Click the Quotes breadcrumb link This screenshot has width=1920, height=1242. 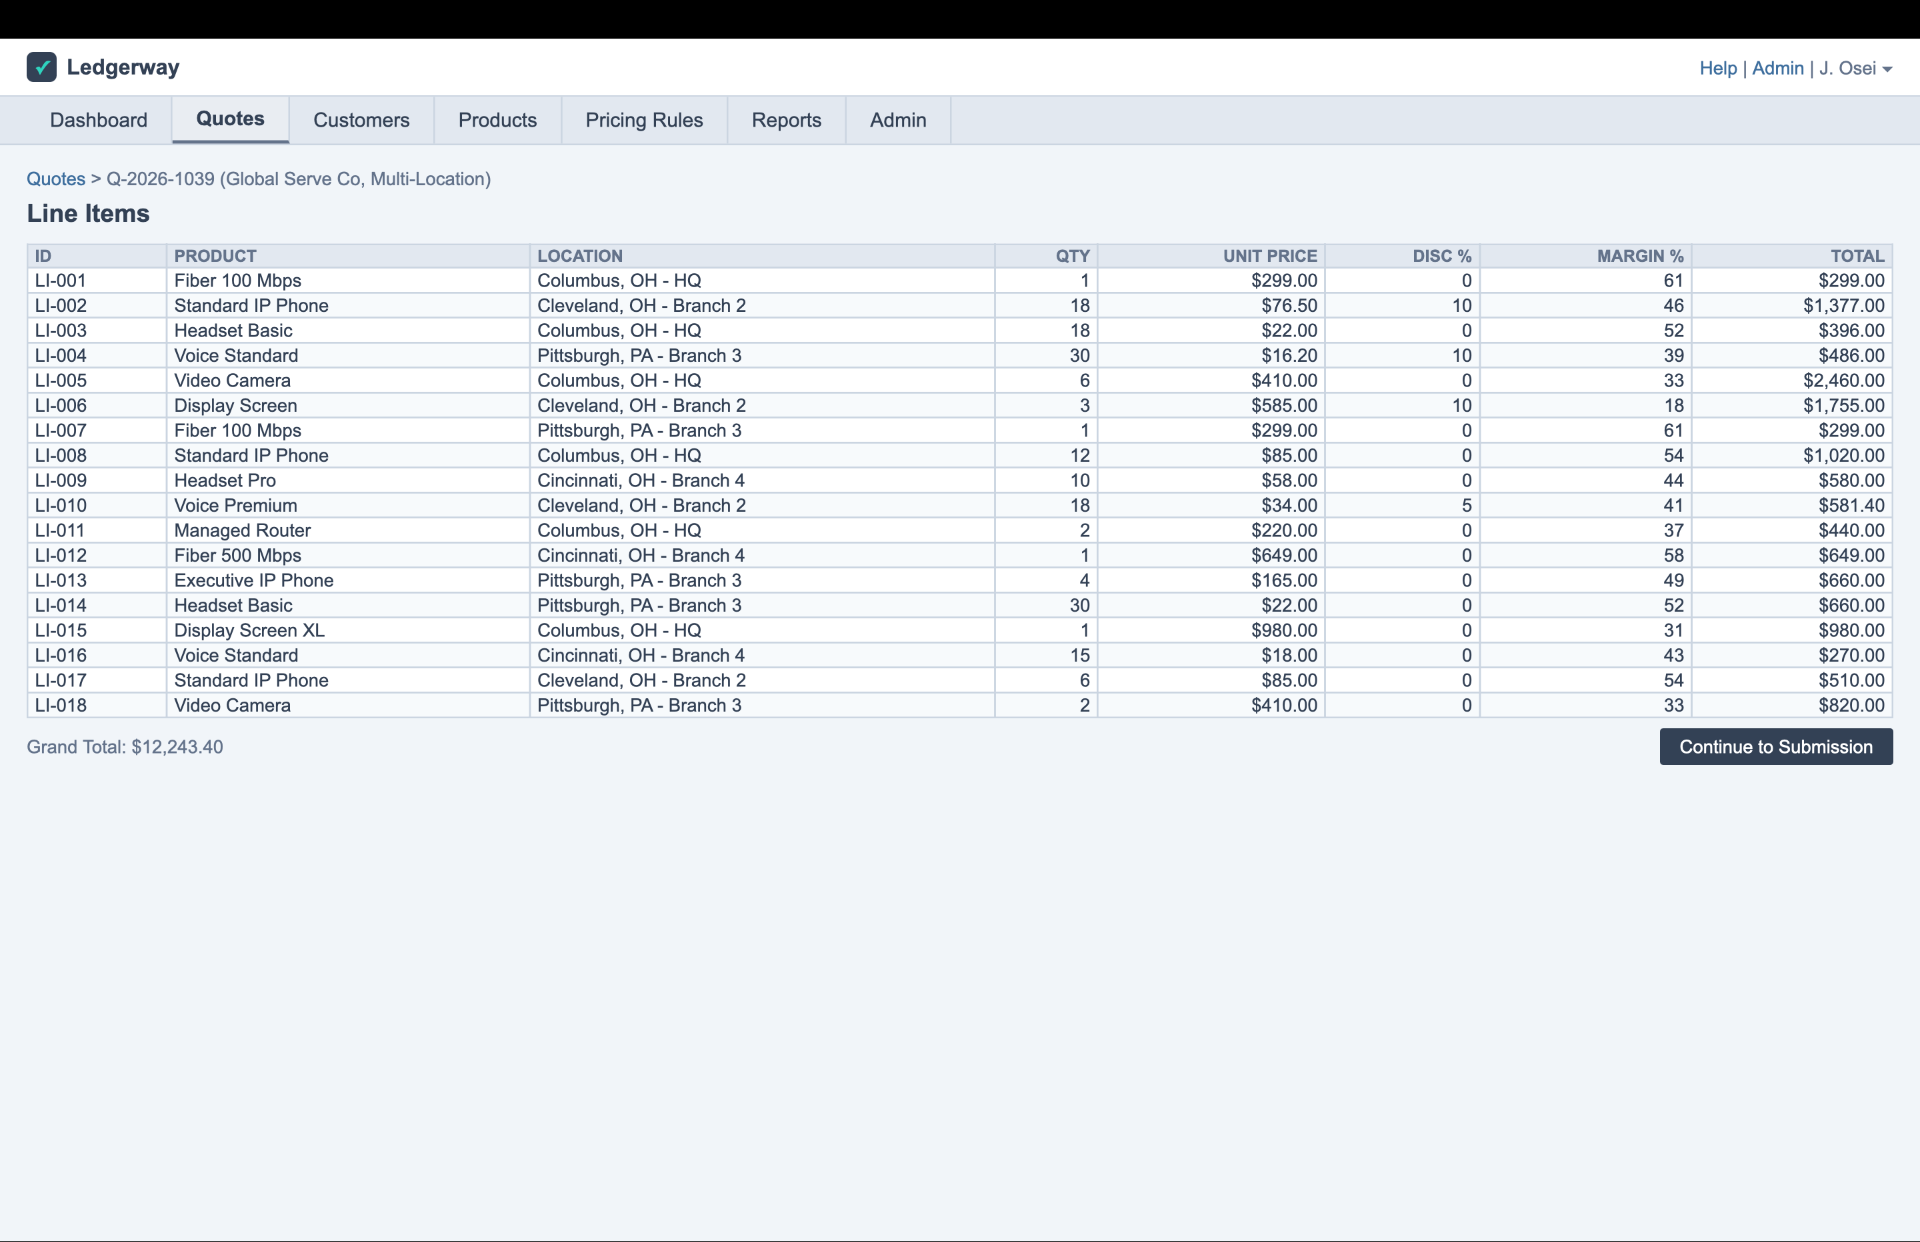click(x=56, y=179)
